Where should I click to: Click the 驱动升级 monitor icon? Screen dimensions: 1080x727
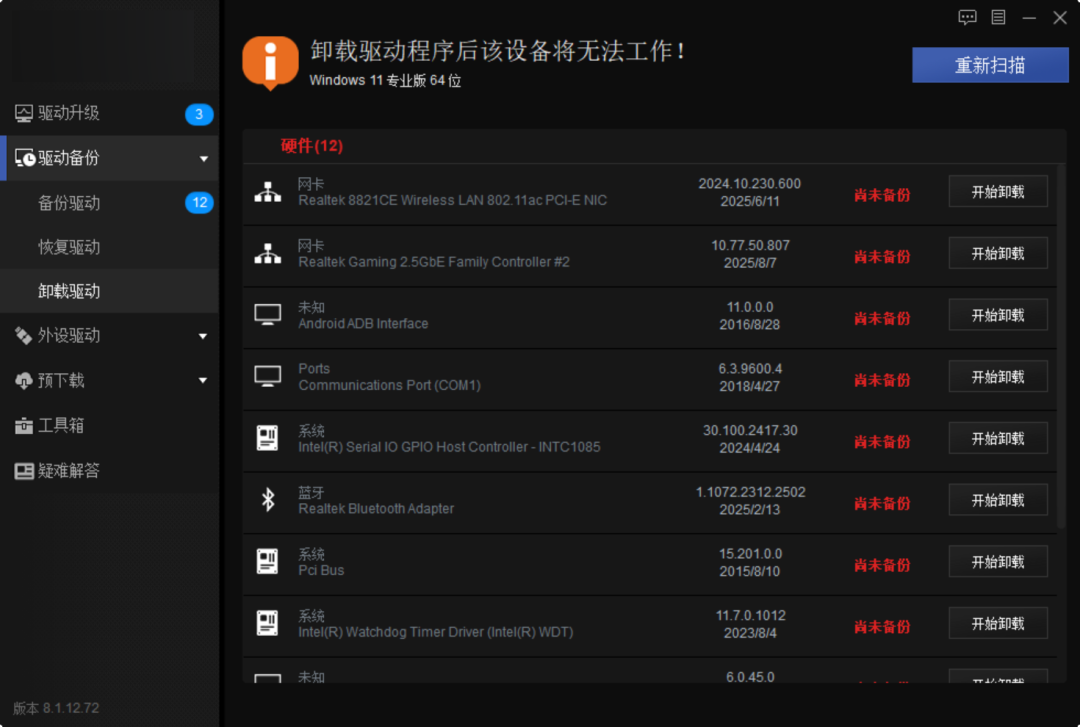pyautogui.click(x=24, y=113)
